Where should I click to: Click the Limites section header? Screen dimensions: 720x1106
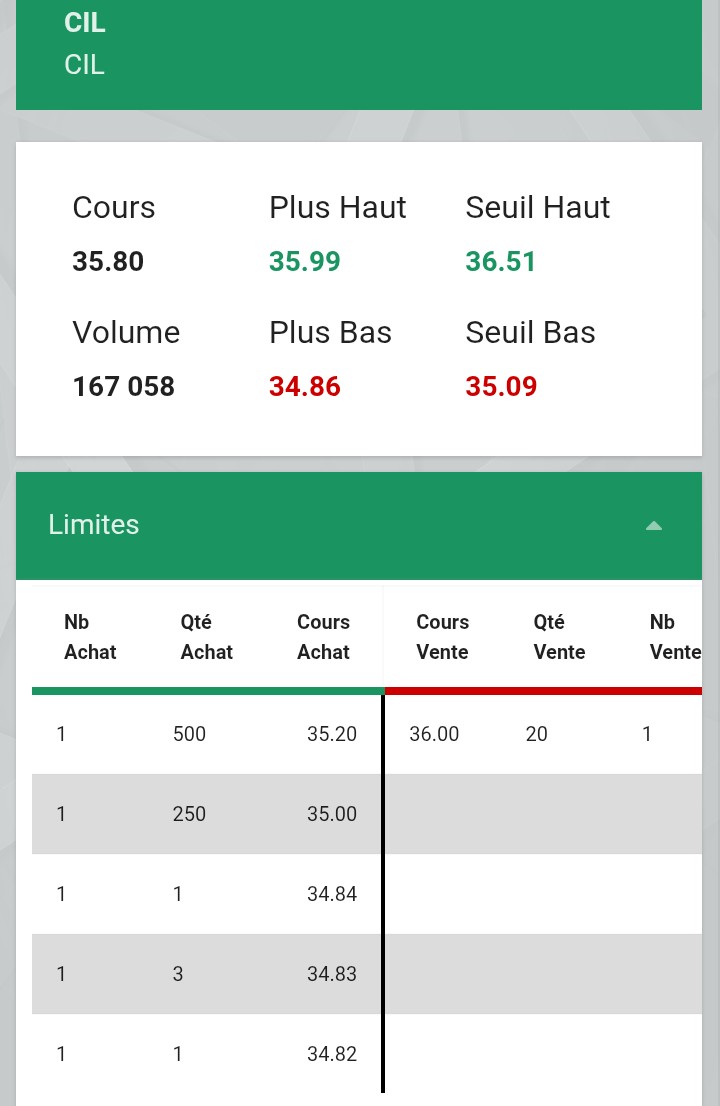coord(359,525)
